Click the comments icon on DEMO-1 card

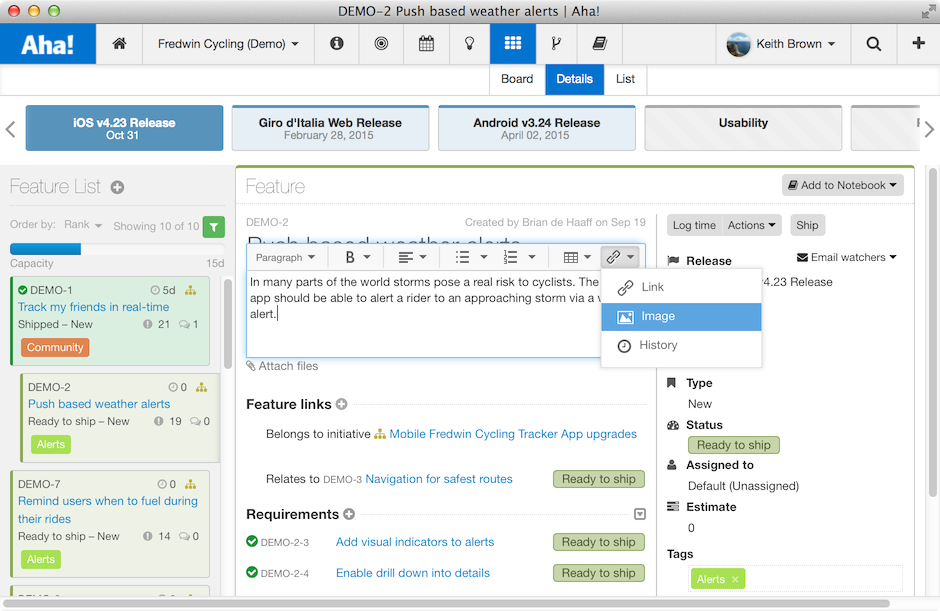(185, 324)
